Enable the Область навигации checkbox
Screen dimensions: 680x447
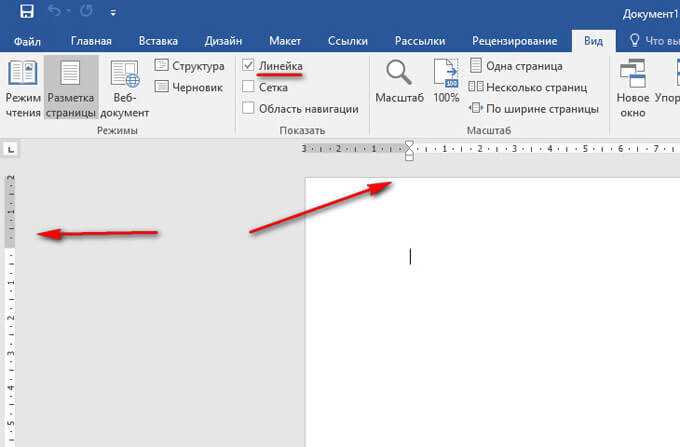[x=248, y=108]
